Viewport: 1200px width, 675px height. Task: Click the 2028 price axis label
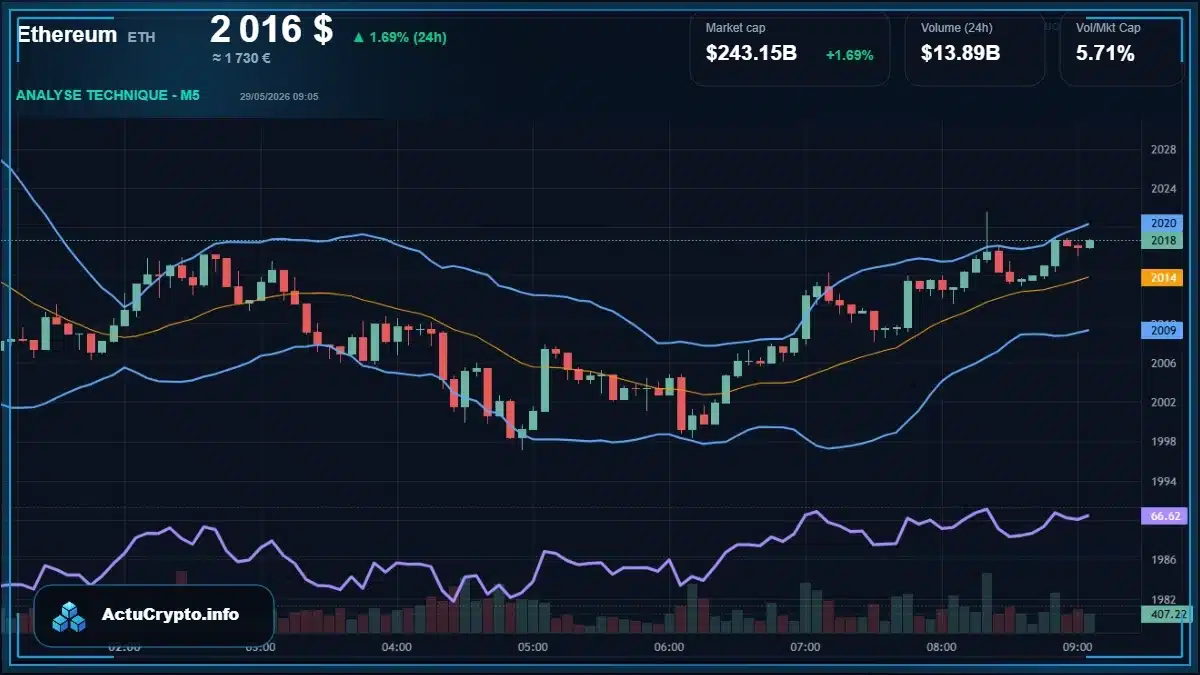click(x=1163, y=150)
